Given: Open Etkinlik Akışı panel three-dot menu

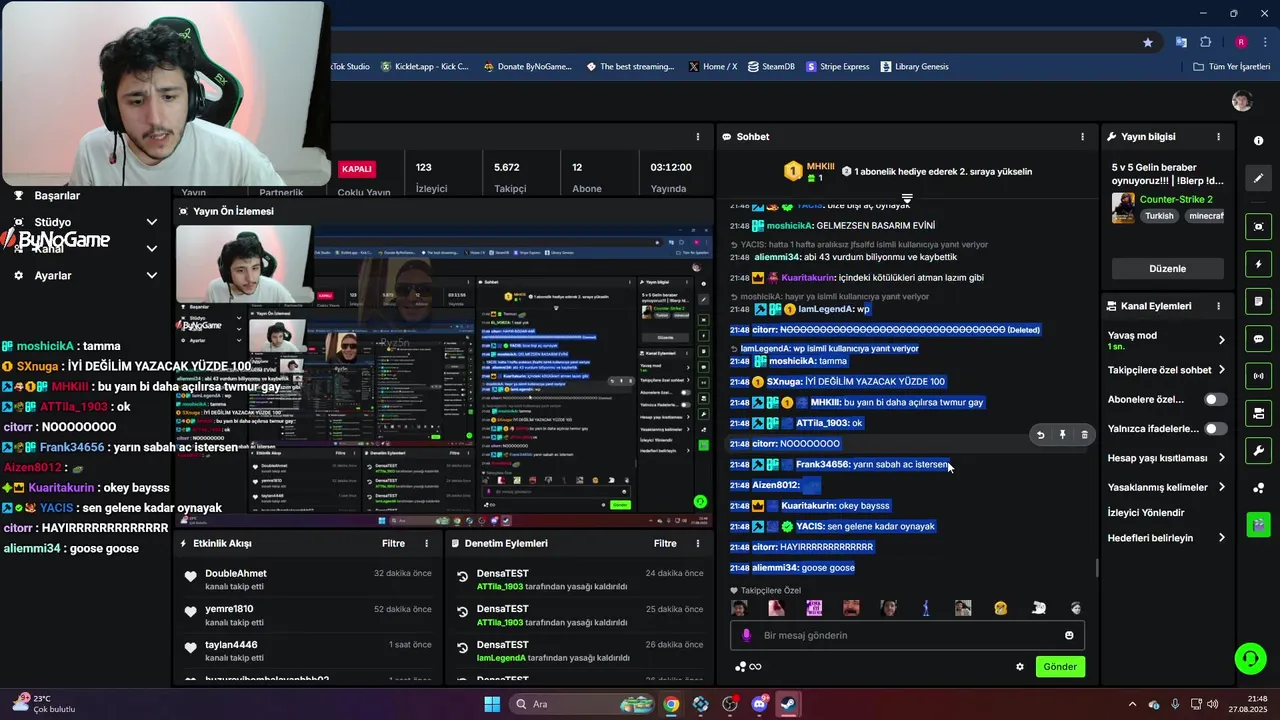Looking at the screenshot, I should (426, 544).
